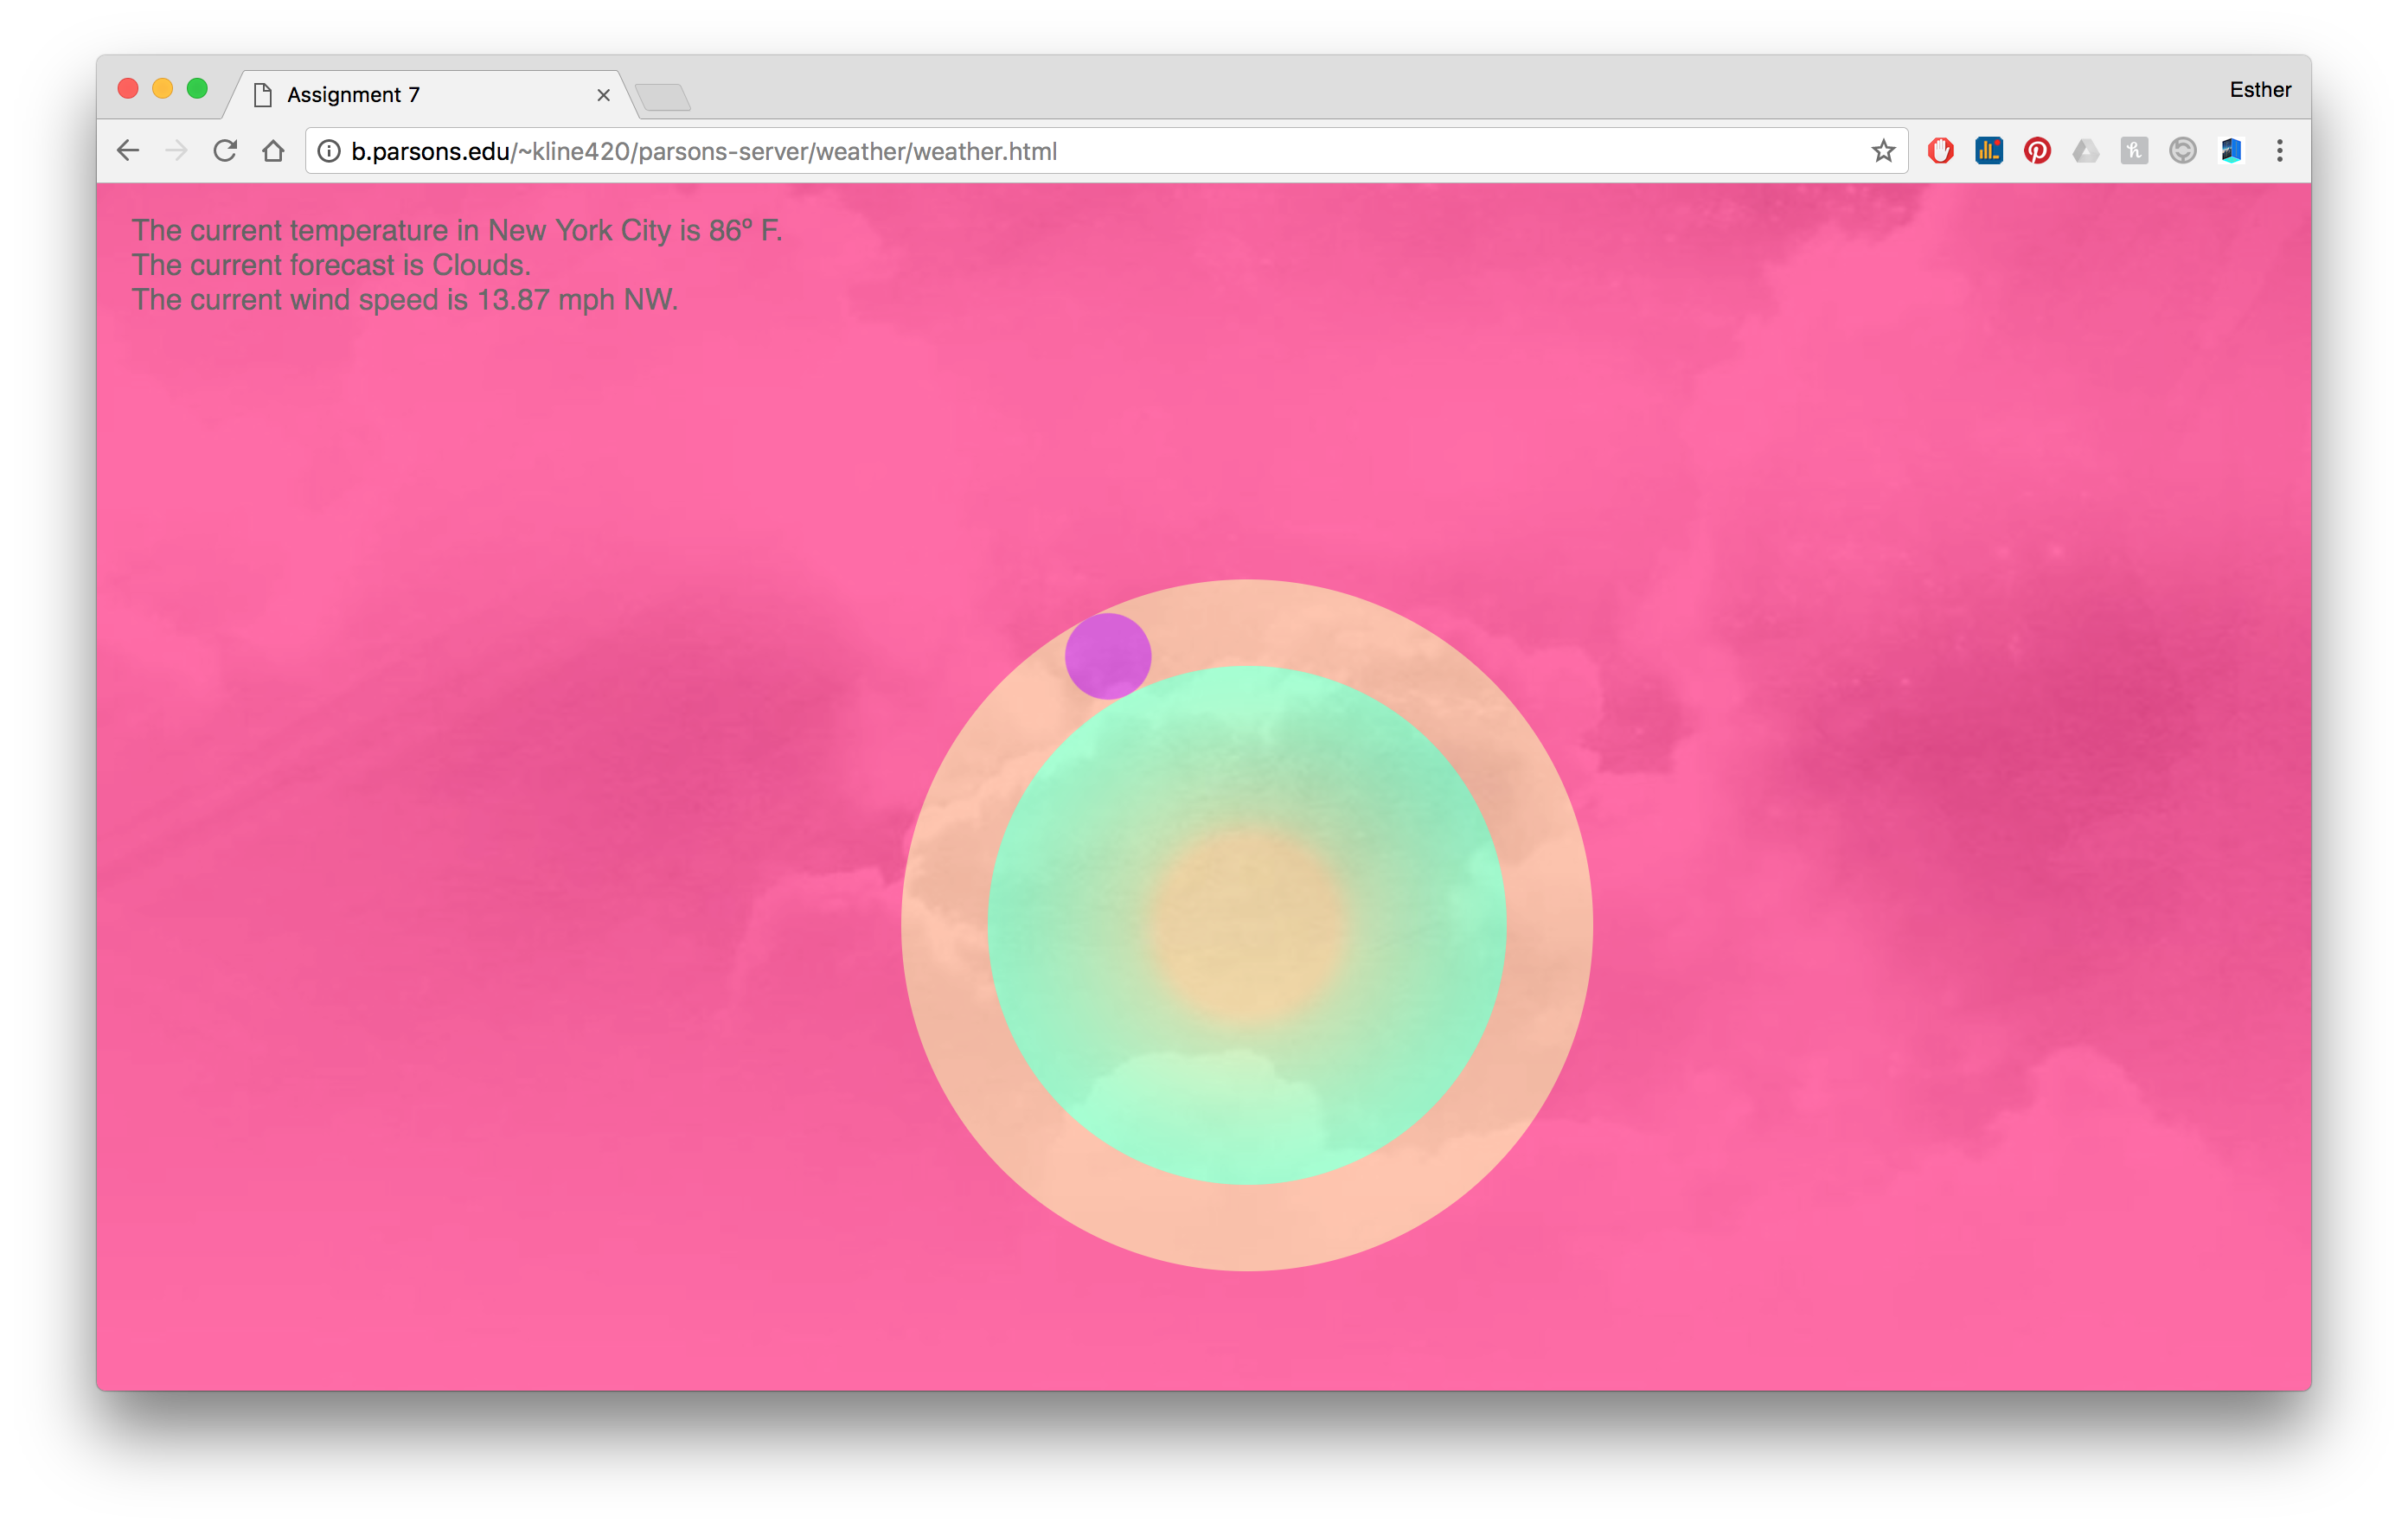
Task: Bookmark this page with the star icon
Action: [1883, 151]
